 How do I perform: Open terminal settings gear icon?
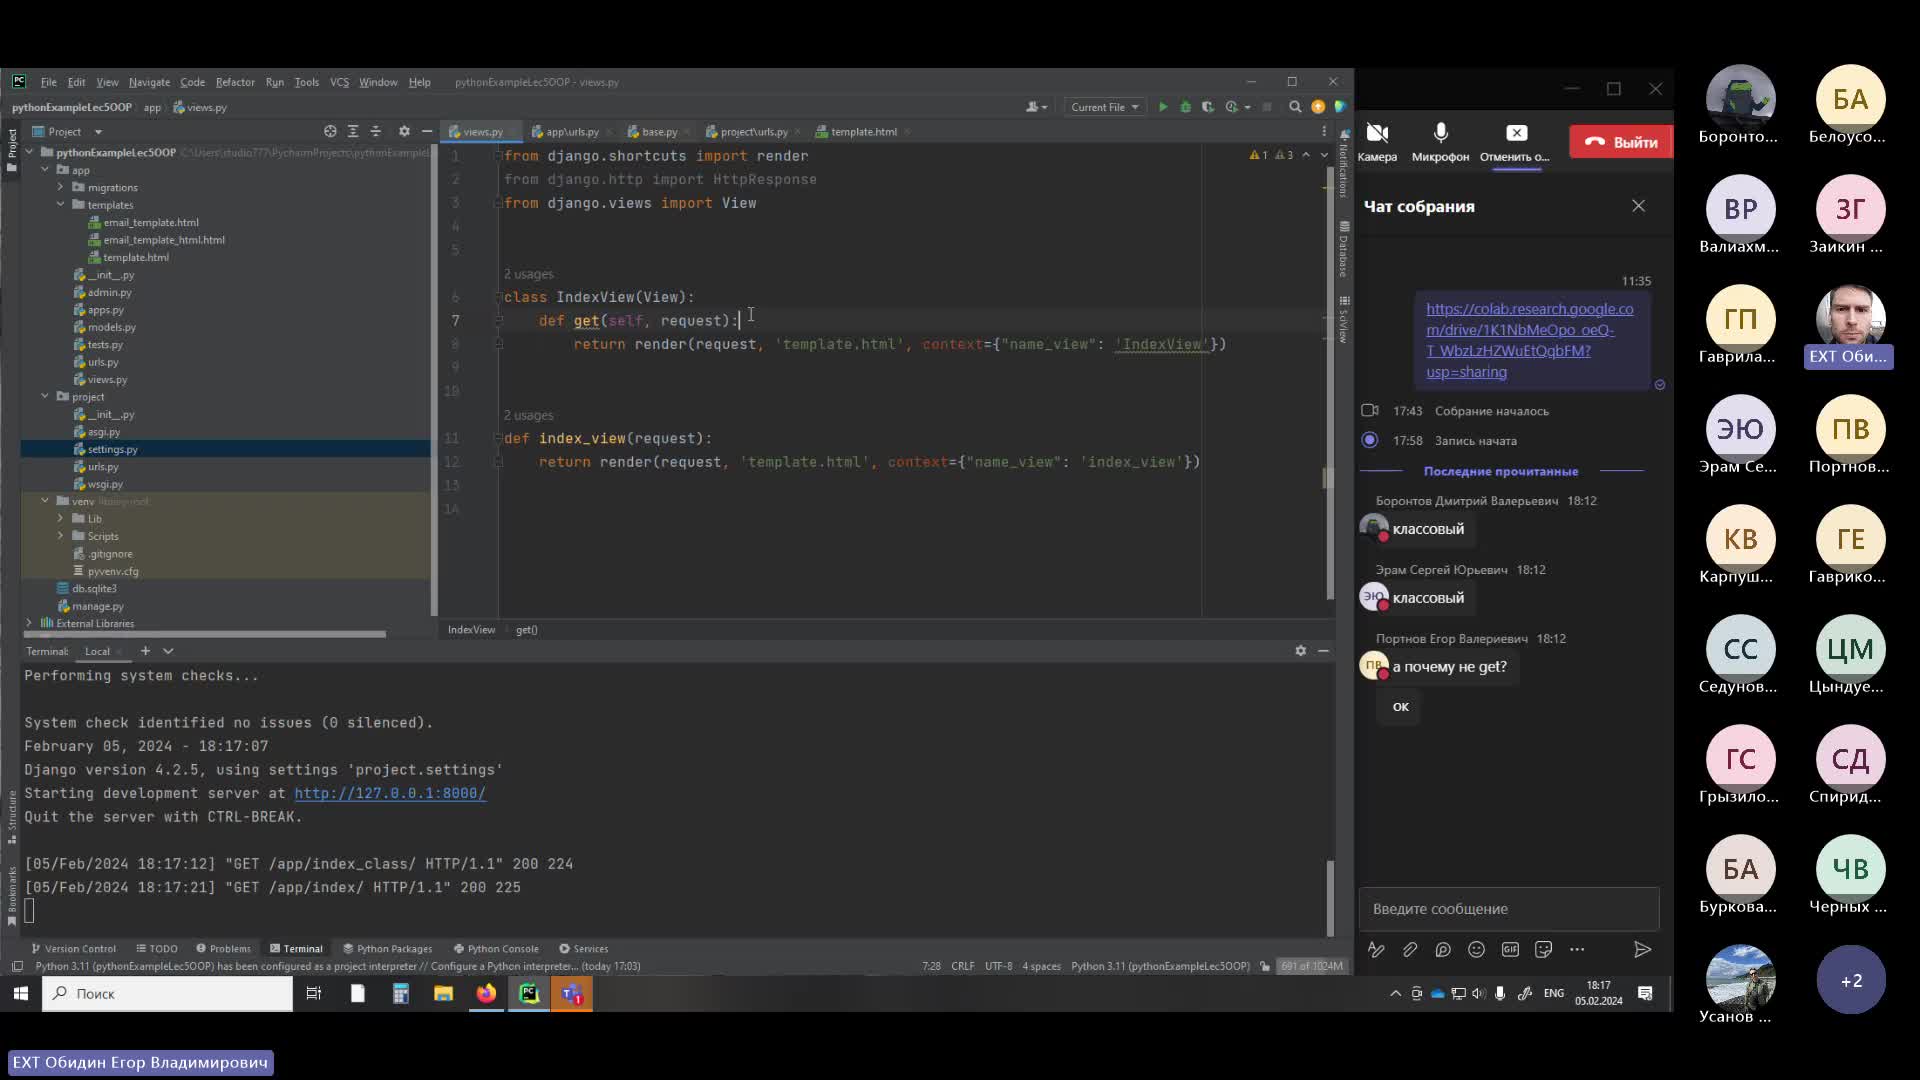tap(1300, 650)
